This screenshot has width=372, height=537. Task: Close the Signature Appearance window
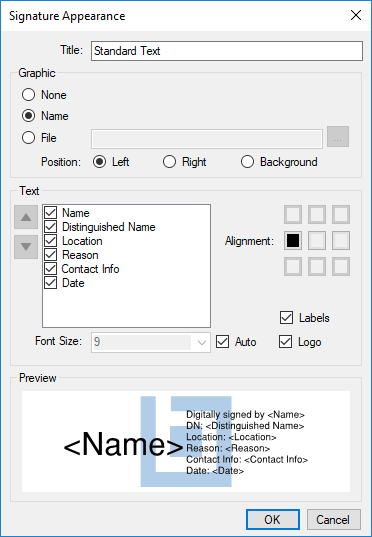[356, 15]
